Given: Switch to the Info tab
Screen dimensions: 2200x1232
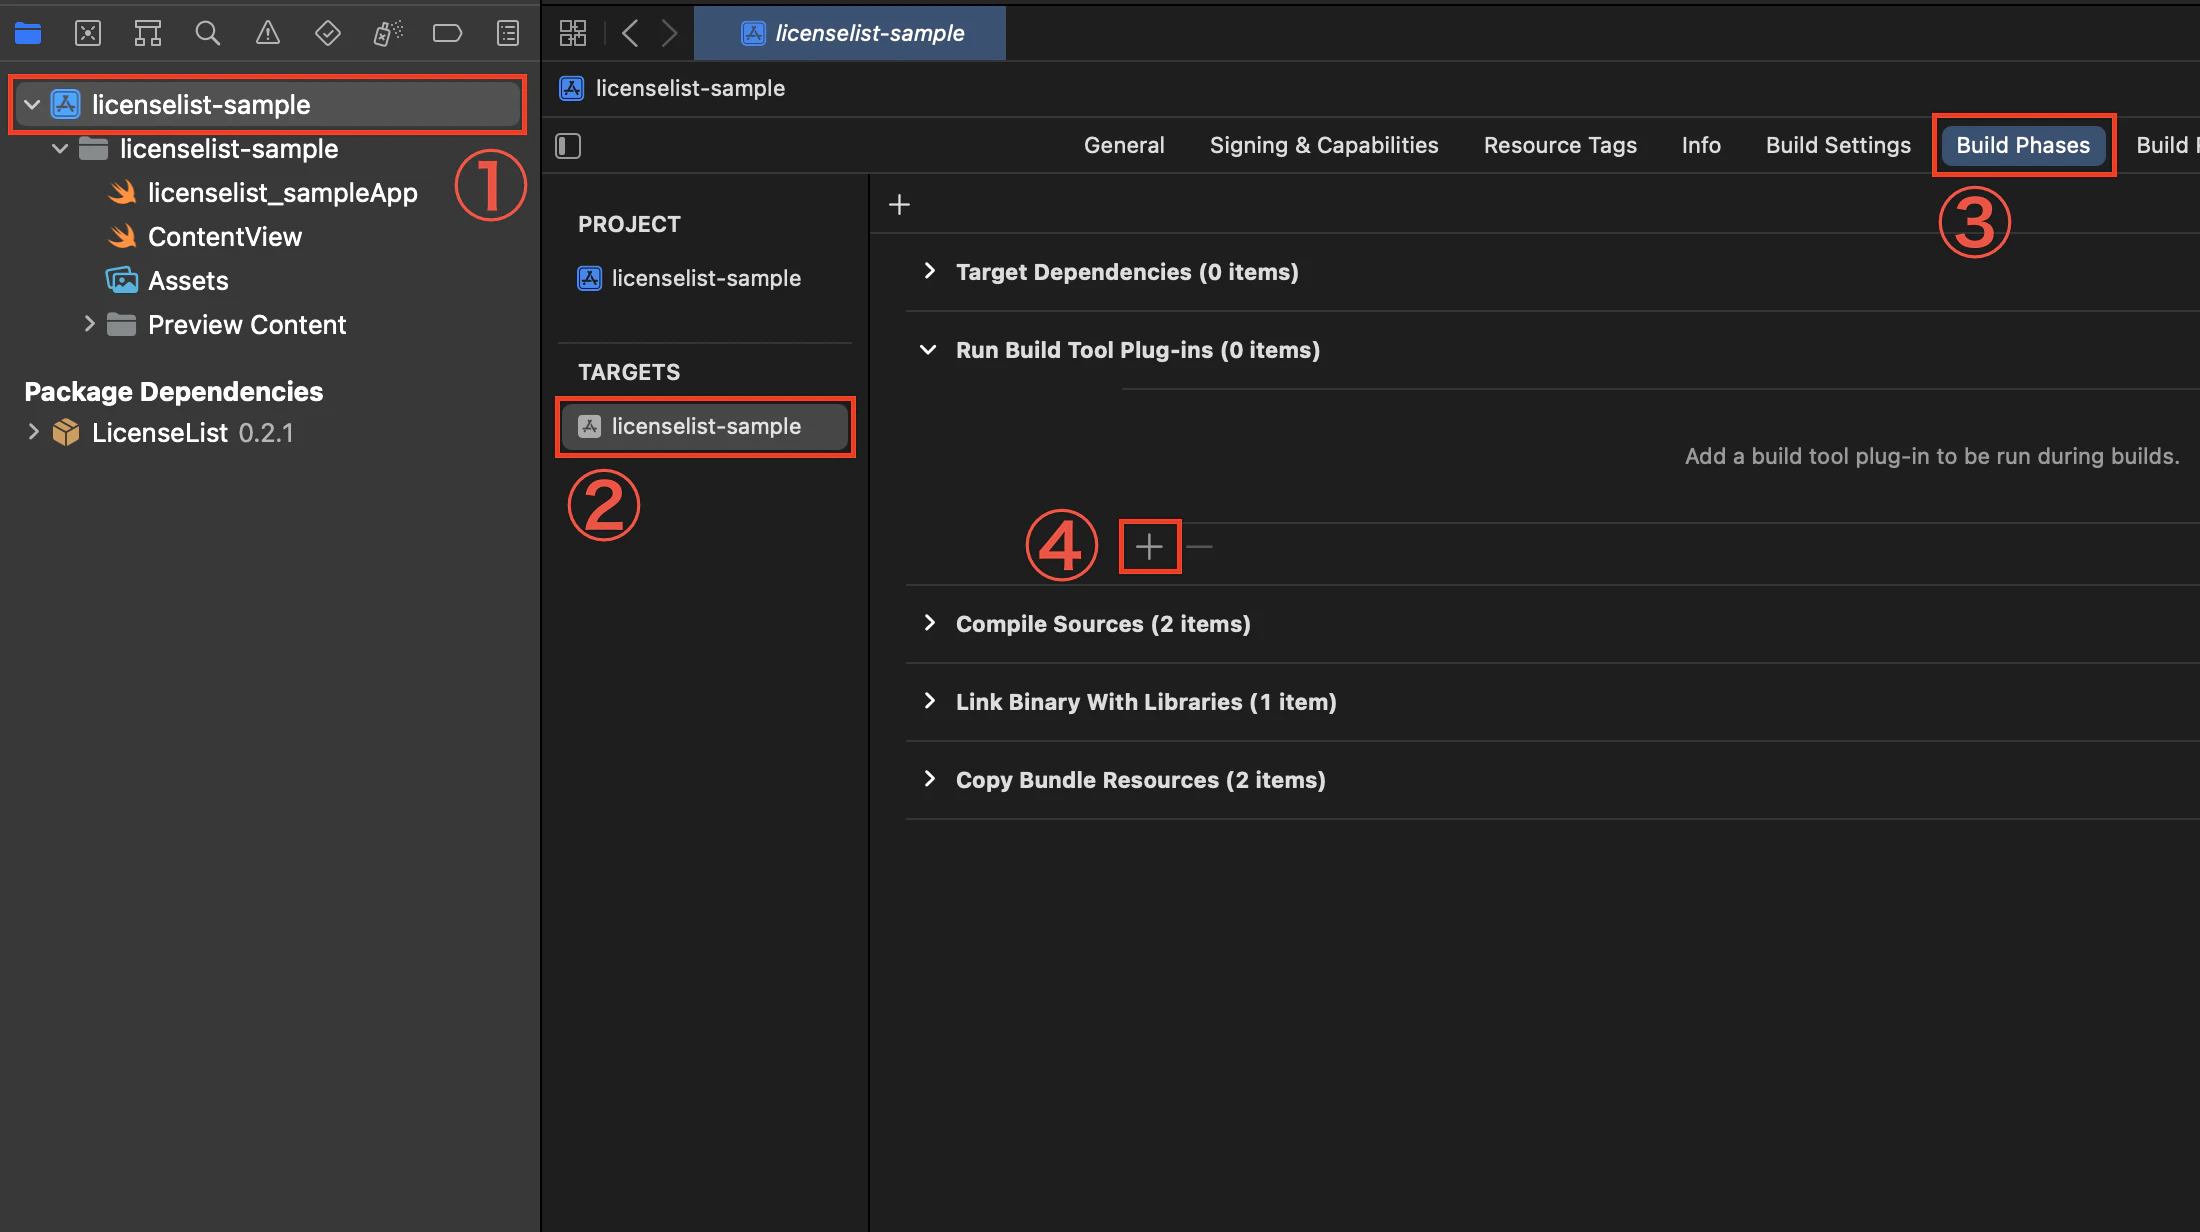Looking at the screenshot, I should (1701, 145).
